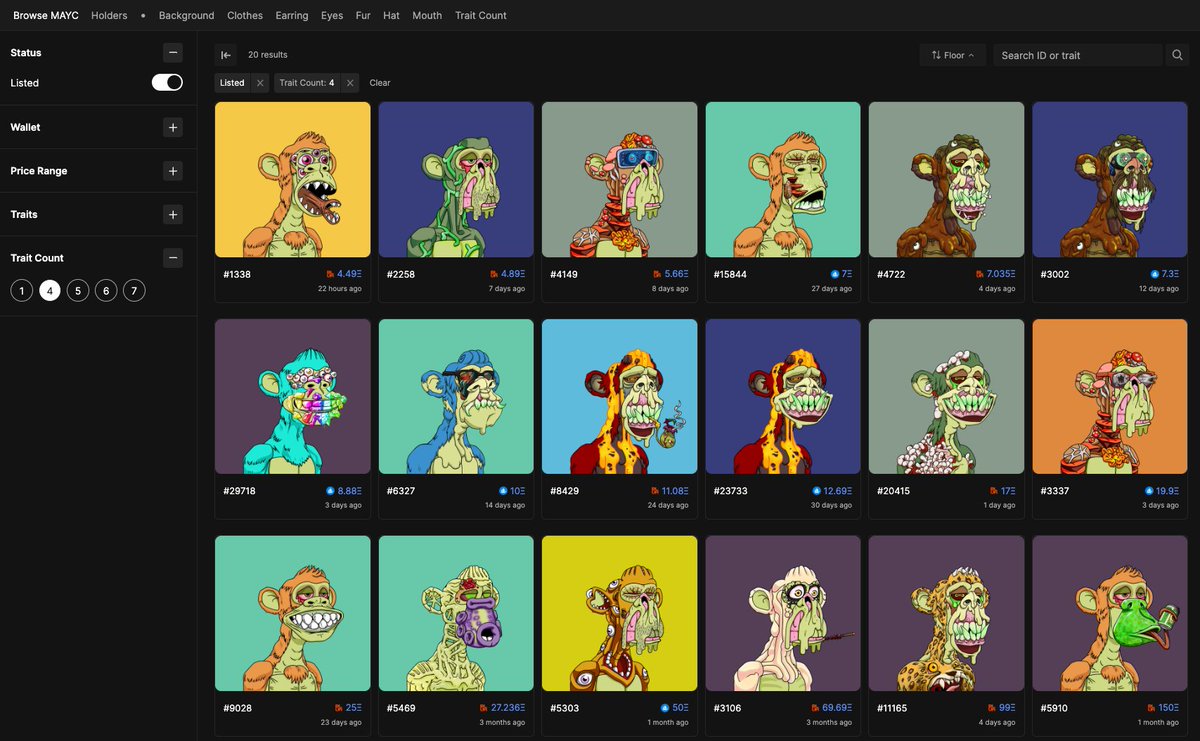Expand the Price Range section
Image resolution: width=1200 pixels, height=741 pixels.
(173, 171)
